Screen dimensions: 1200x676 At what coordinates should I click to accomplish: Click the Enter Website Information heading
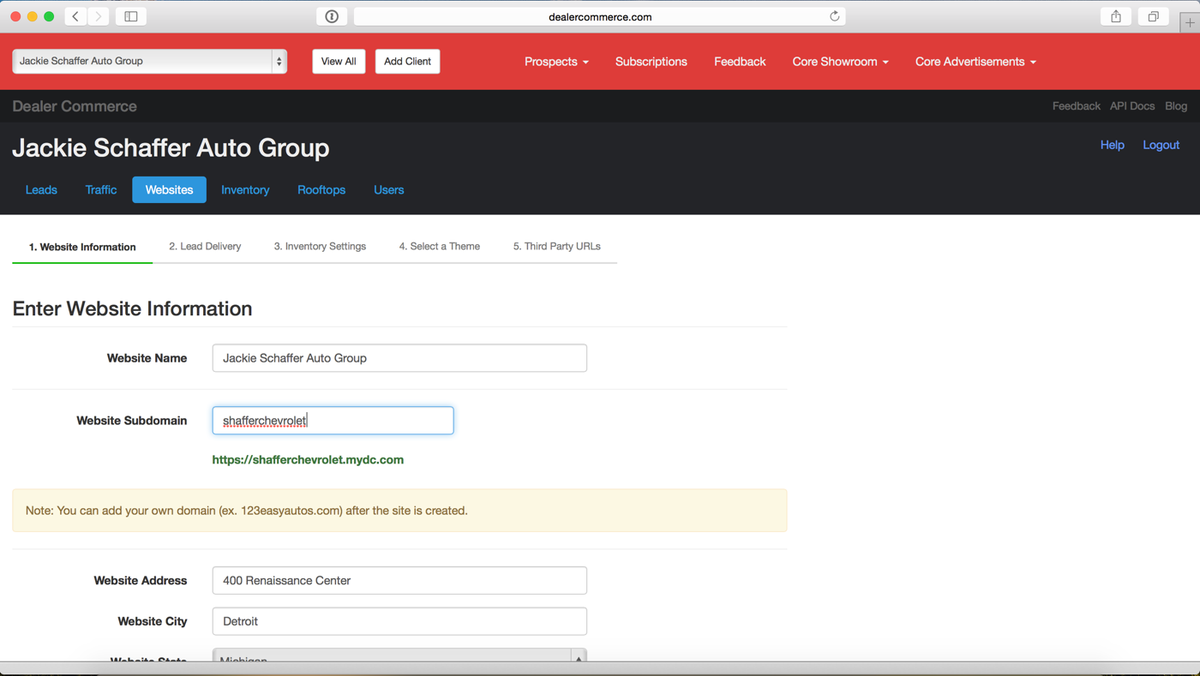coord(132,309)
